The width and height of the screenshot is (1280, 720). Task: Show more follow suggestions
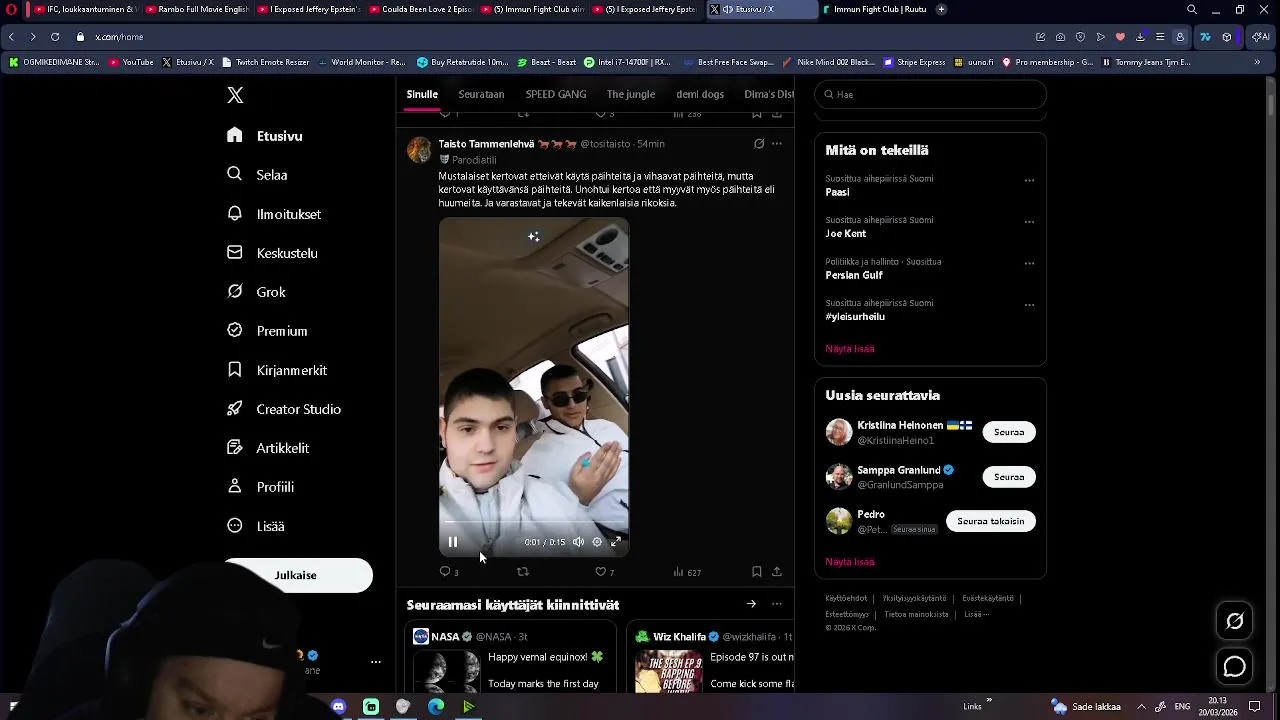[x=850, y=562]
